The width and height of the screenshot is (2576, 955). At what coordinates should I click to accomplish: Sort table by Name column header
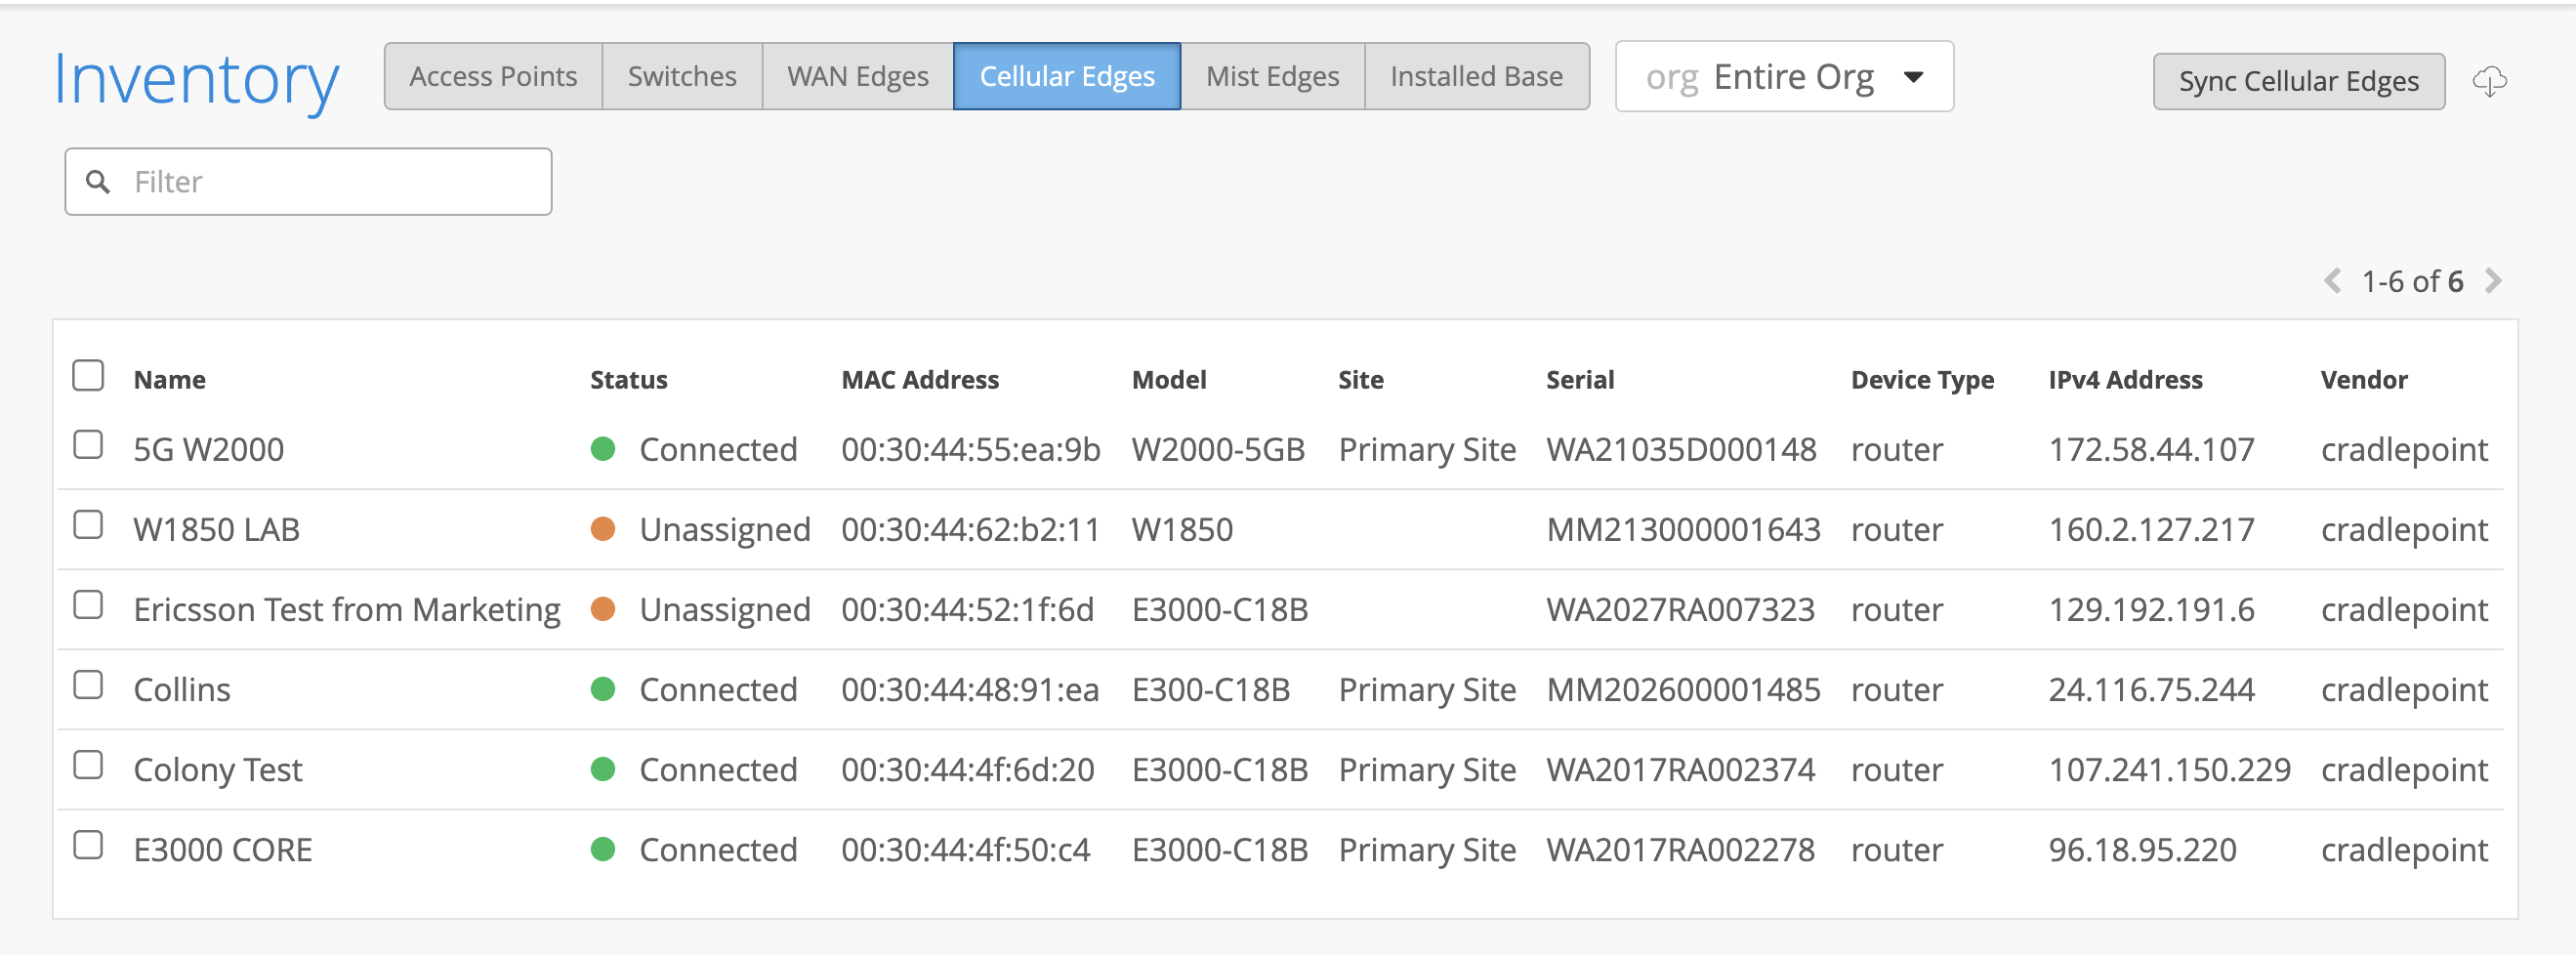(x=169, y=380)
